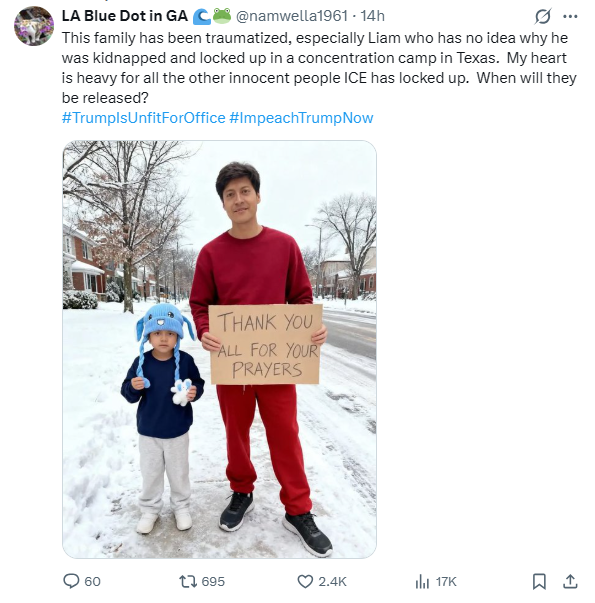The image size is (595, 603).
Task: Click the display name LA Blue Dot in GA
Action: click(x=125, y=16)
